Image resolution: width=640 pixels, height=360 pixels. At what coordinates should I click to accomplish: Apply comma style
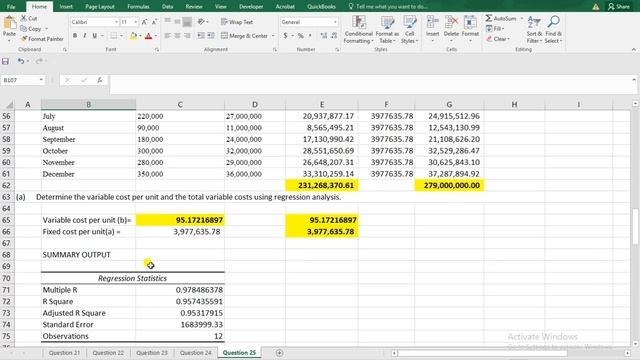click(310, 36)
